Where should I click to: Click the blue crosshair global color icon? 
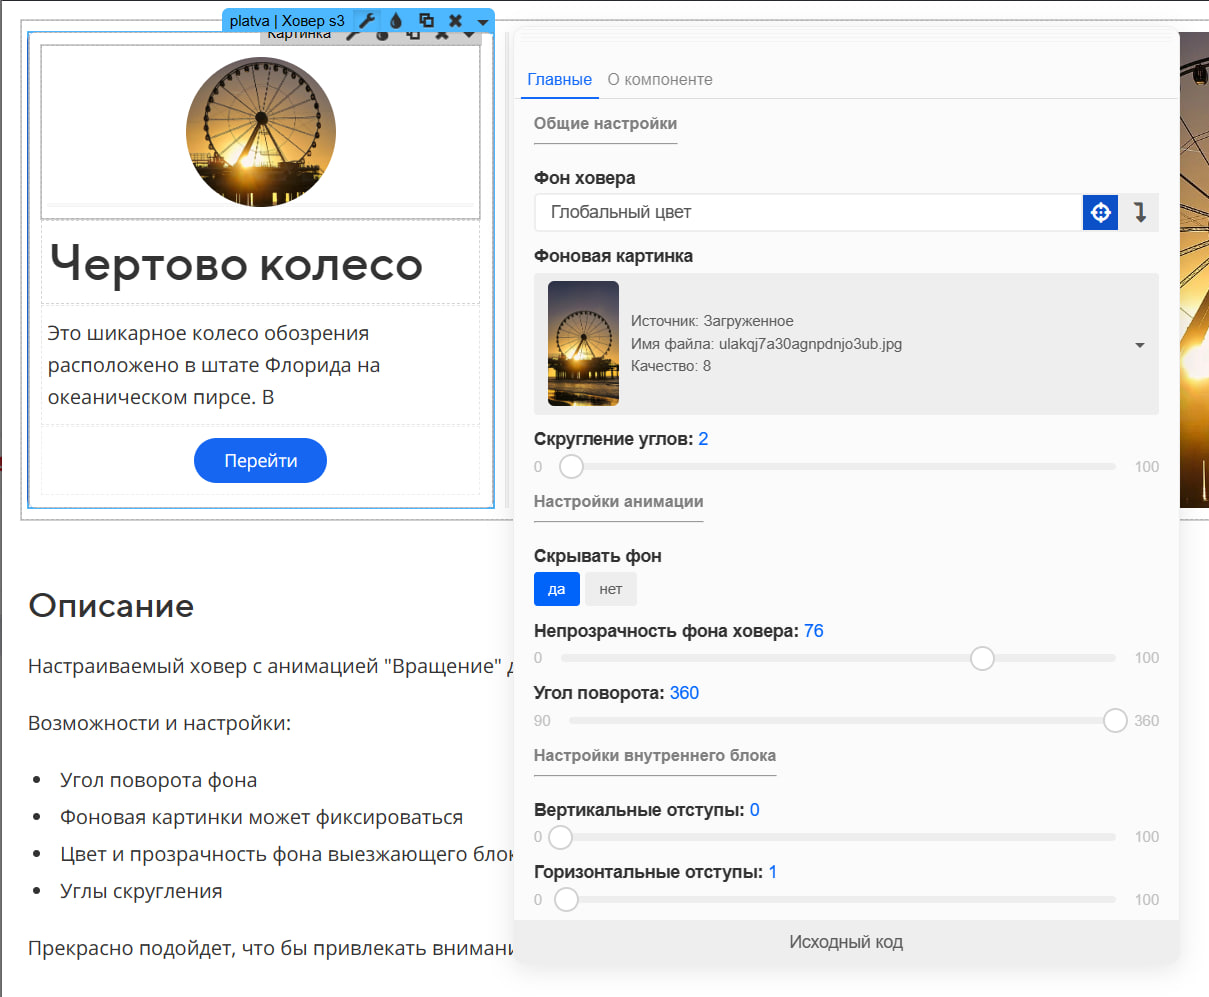[1100, 212]
